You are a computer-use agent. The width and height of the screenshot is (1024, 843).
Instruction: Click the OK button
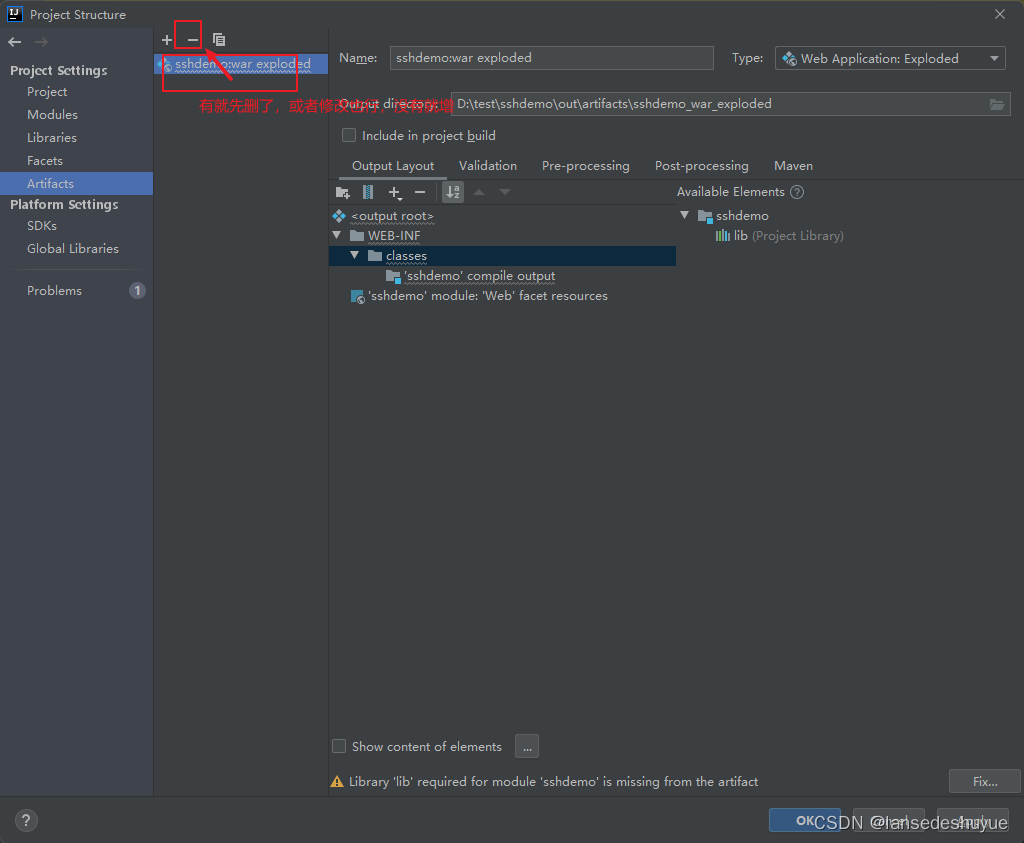(805, 820)
